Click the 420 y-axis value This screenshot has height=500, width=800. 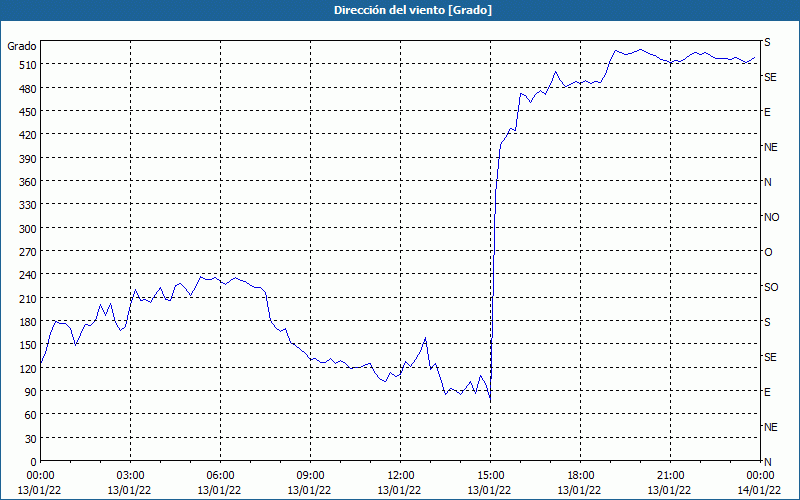[x=28, y=135]
